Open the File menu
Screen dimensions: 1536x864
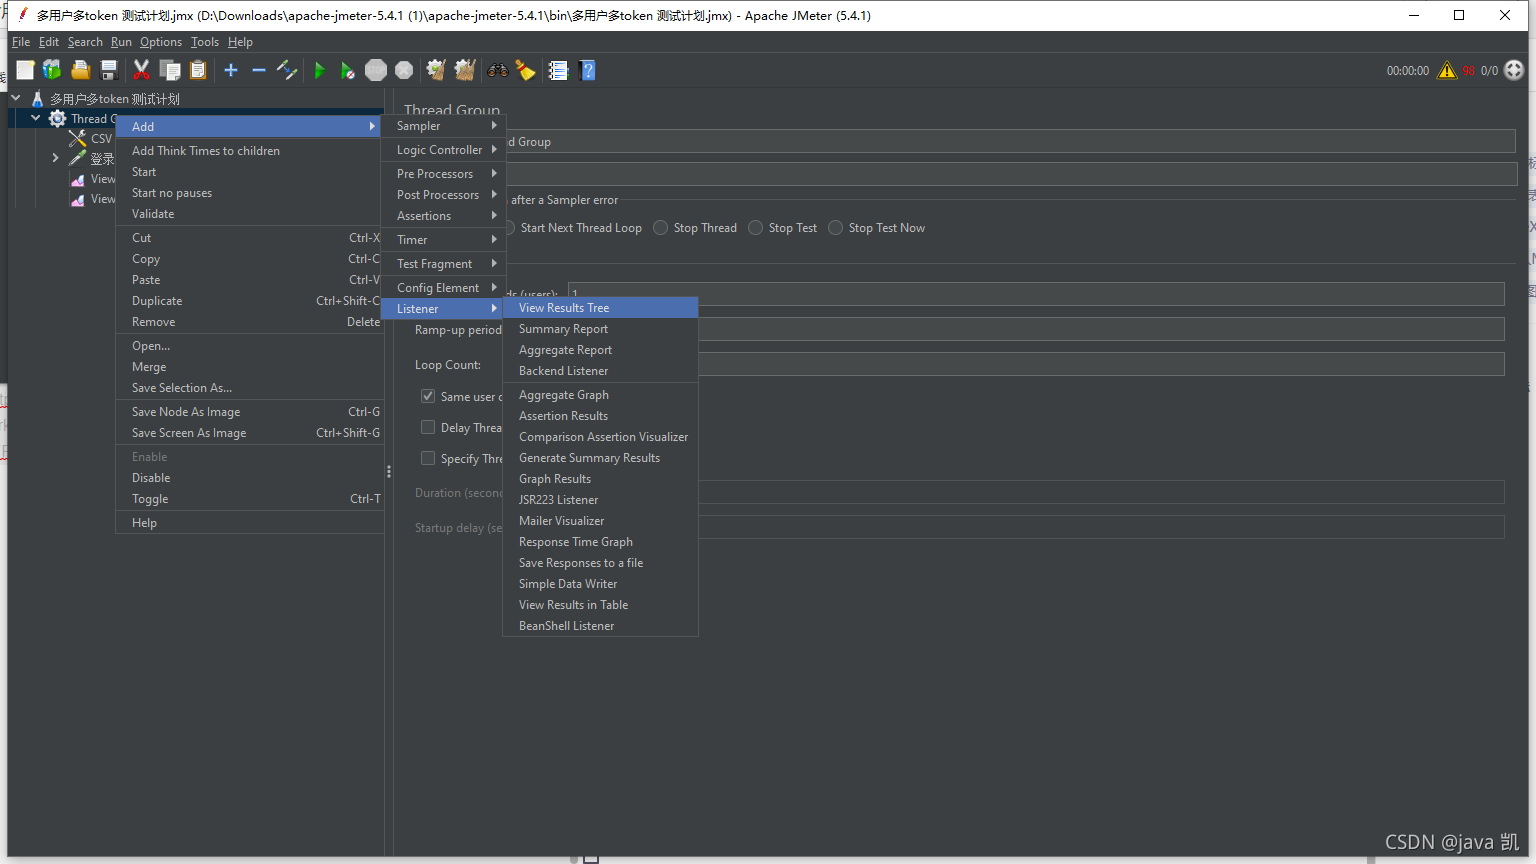[21, 42]
